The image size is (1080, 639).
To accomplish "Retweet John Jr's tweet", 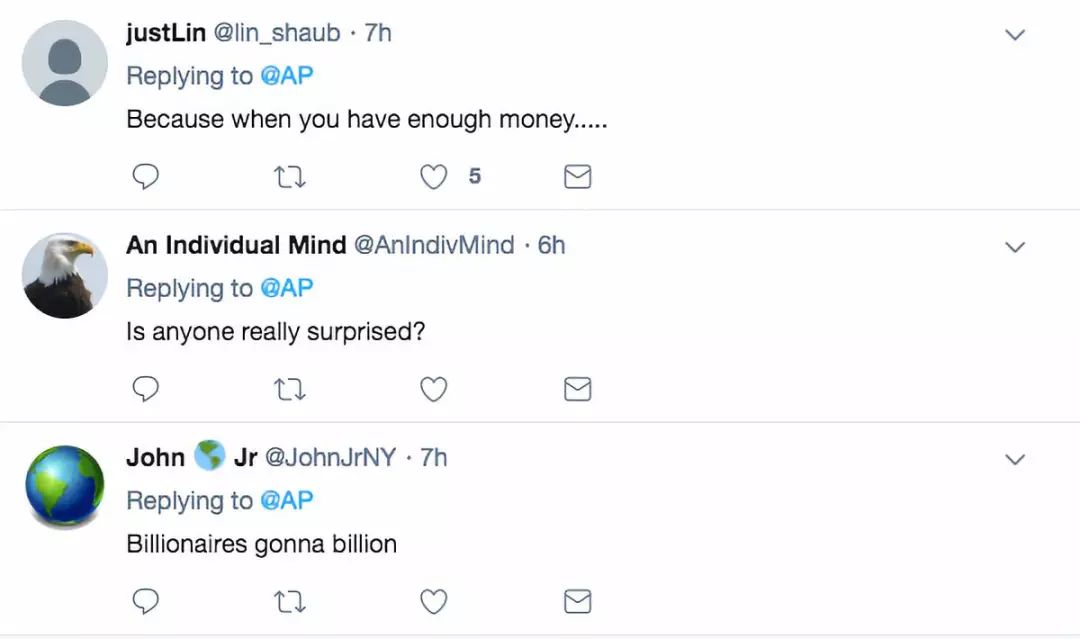I will 289,601.
